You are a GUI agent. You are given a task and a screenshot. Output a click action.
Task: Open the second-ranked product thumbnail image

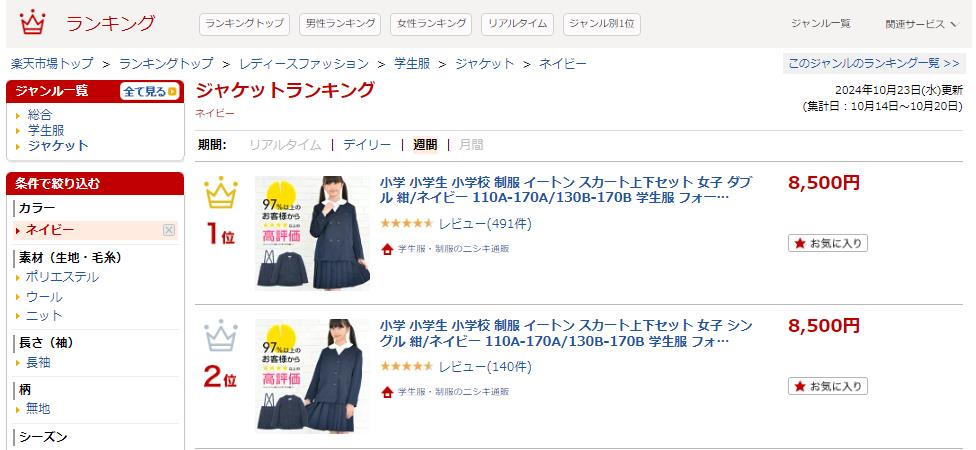pos(312,375)
